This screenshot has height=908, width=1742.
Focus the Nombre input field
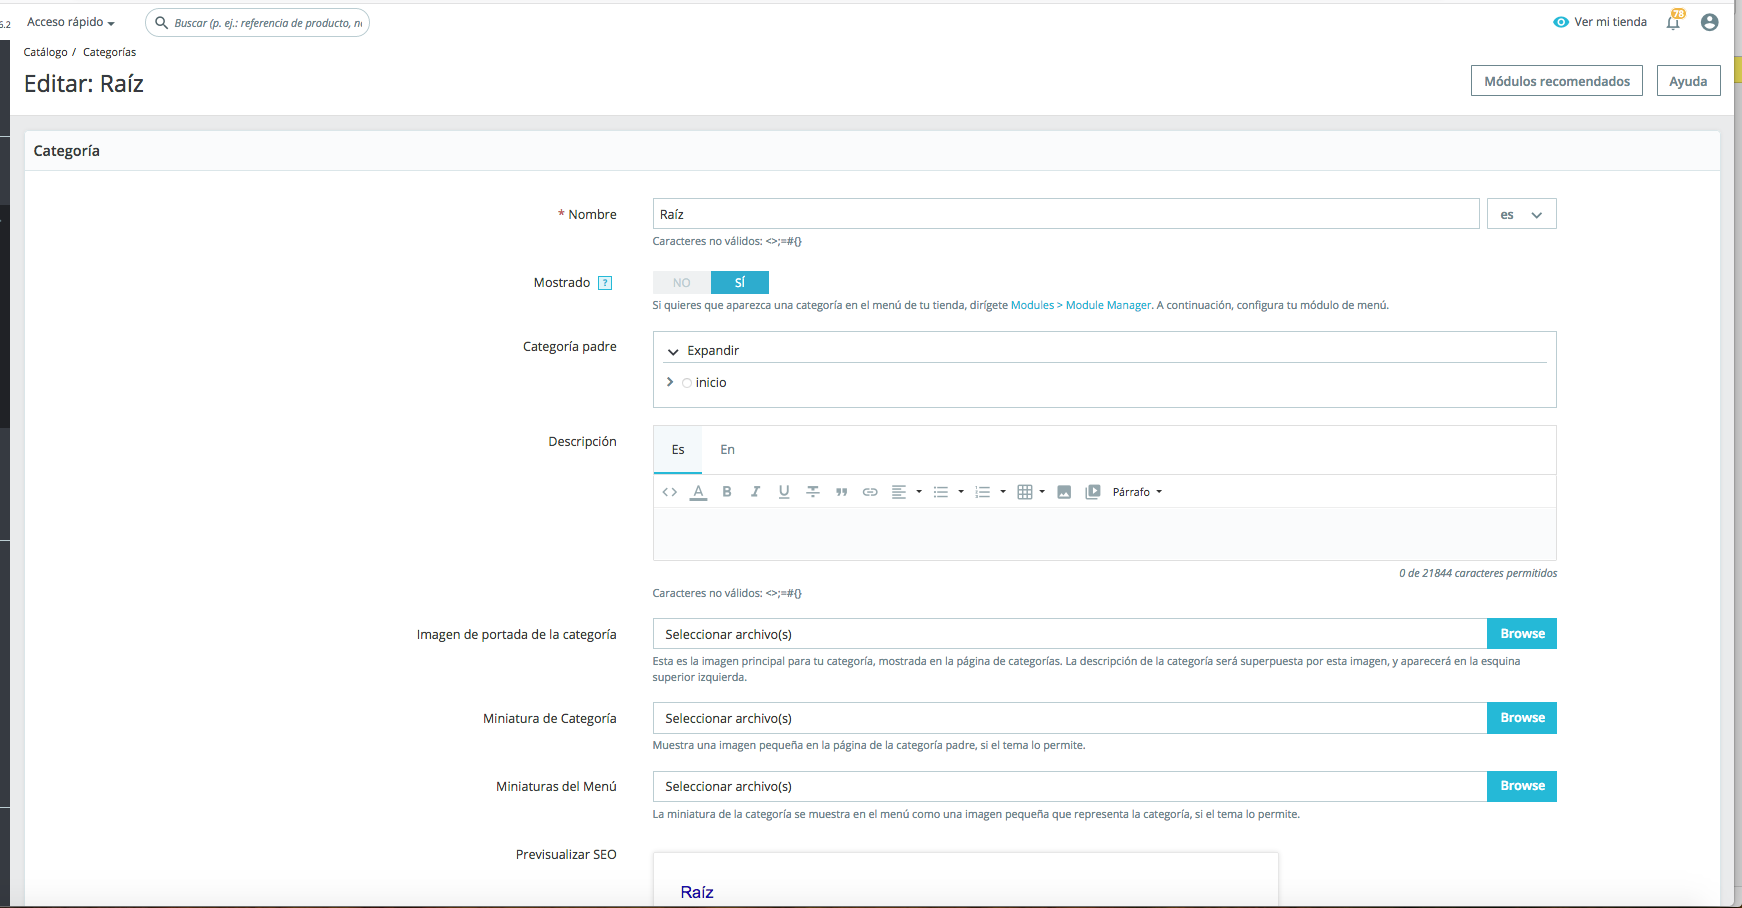click(x=1066, y=214)
